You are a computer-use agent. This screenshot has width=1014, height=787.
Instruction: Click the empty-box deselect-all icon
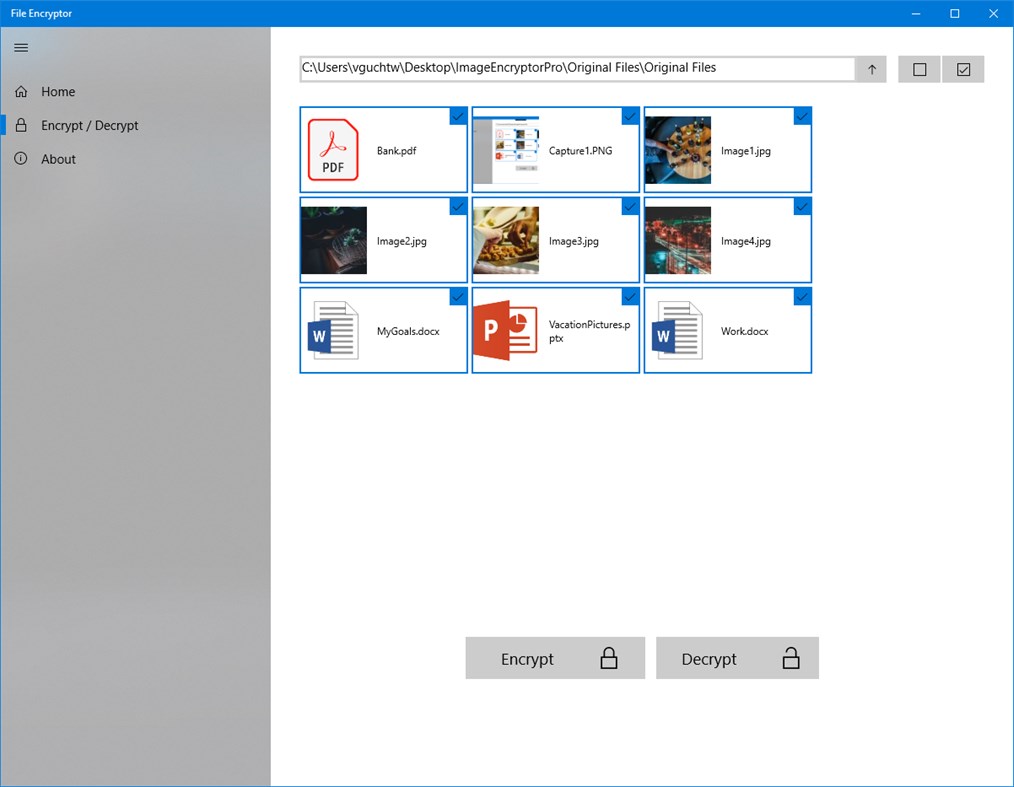pyautogui.click(x=918, y=68)
